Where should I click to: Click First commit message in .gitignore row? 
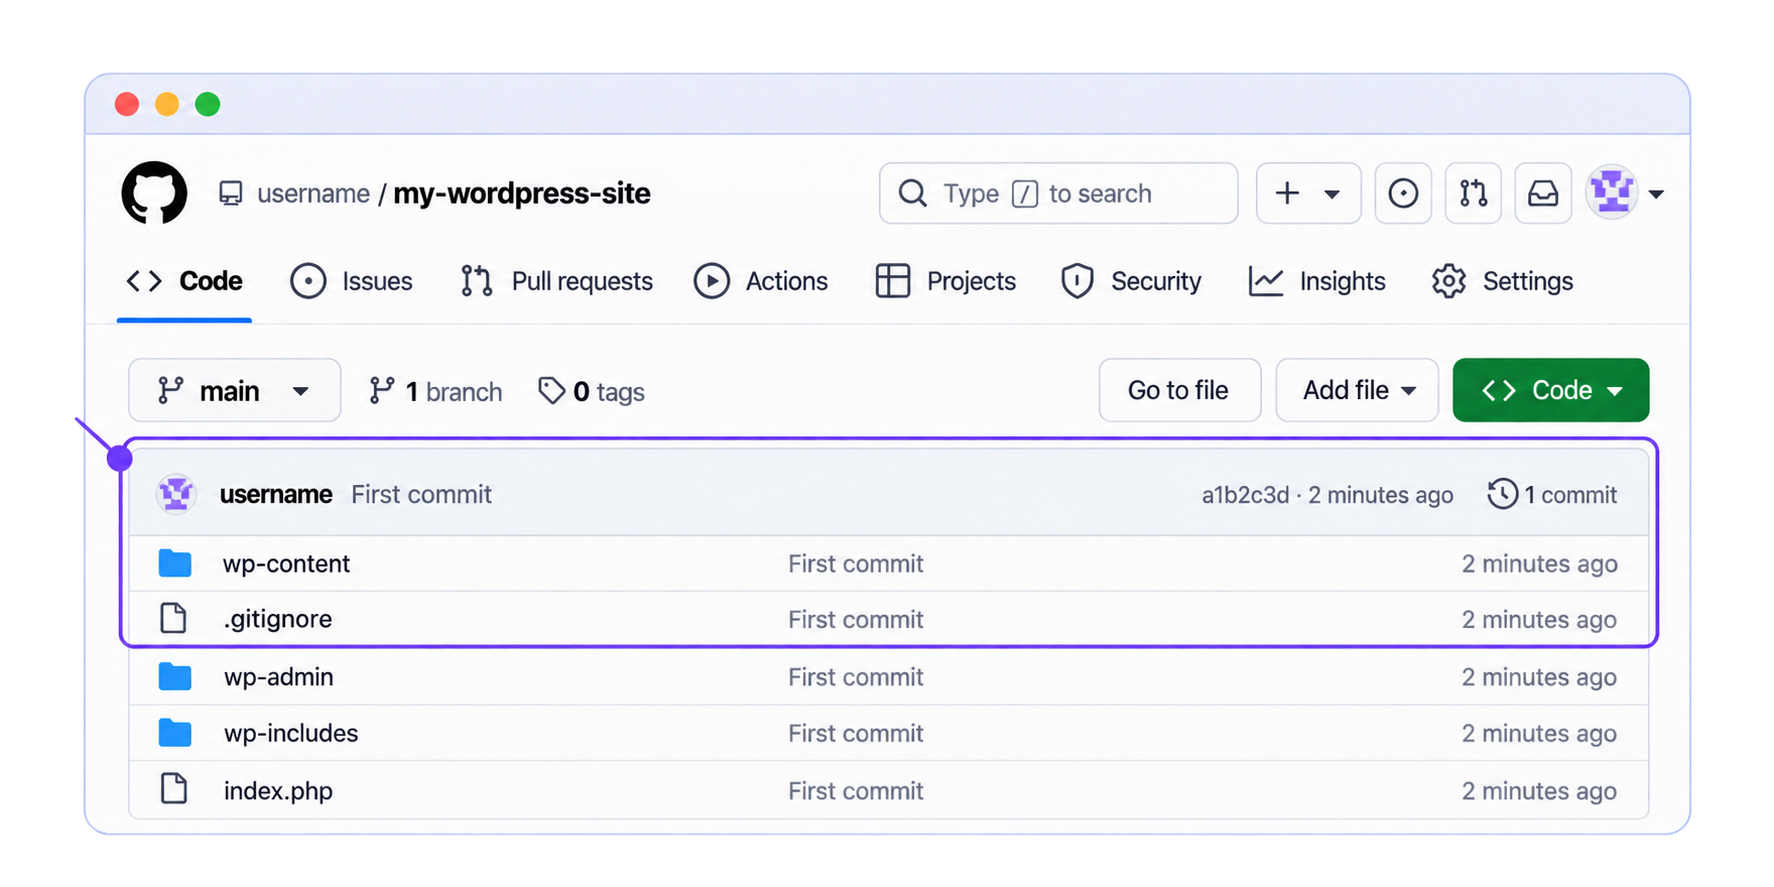pyautogui.click(x=855, y=619)
